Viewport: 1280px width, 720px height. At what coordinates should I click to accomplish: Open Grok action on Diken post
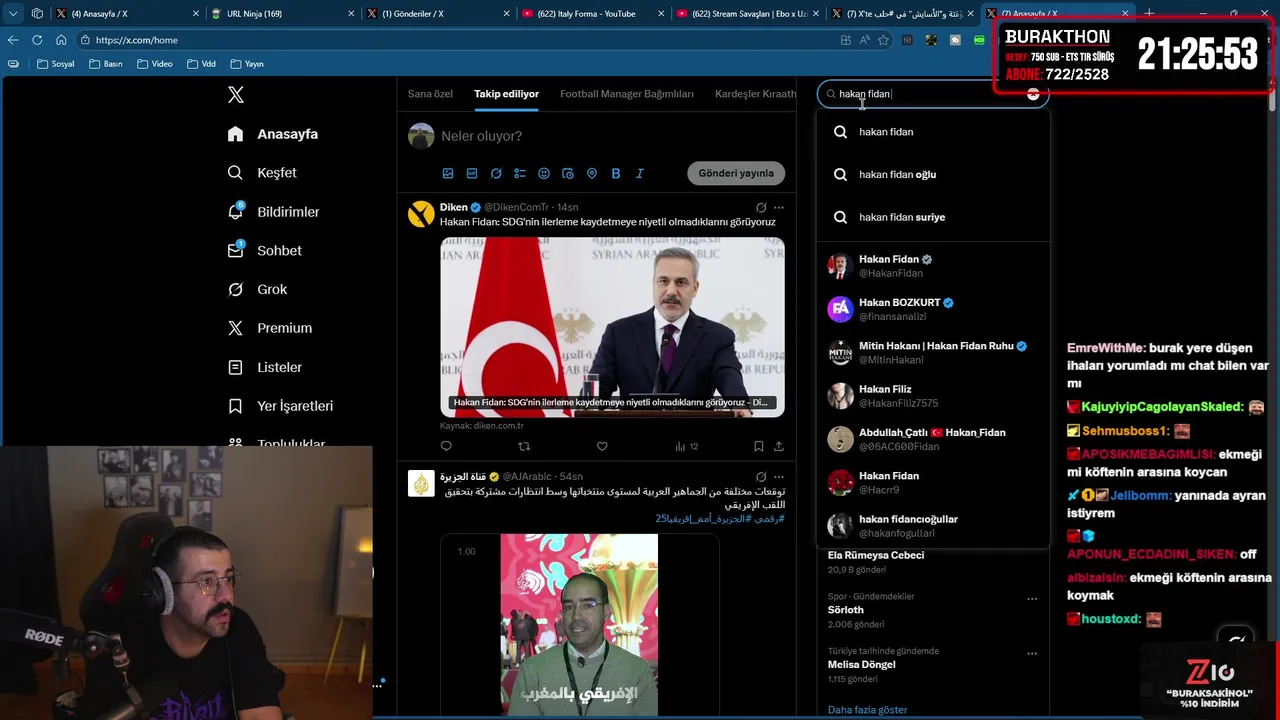tap(761, 208)
